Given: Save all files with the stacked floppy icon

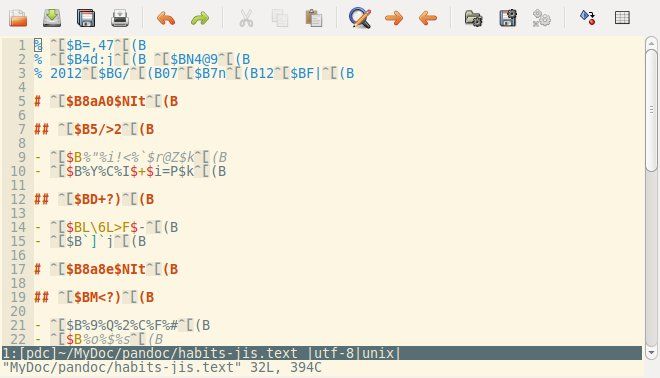Looking at the screenshot, I should click(x=86, y=18).
